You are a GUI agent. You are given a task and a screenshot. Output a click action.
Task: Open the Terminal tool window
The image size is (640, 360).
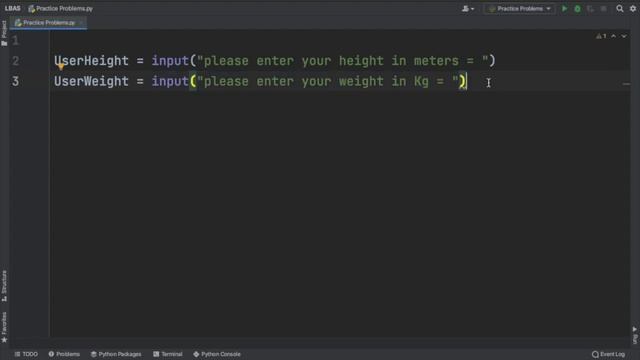click(168, 354)
